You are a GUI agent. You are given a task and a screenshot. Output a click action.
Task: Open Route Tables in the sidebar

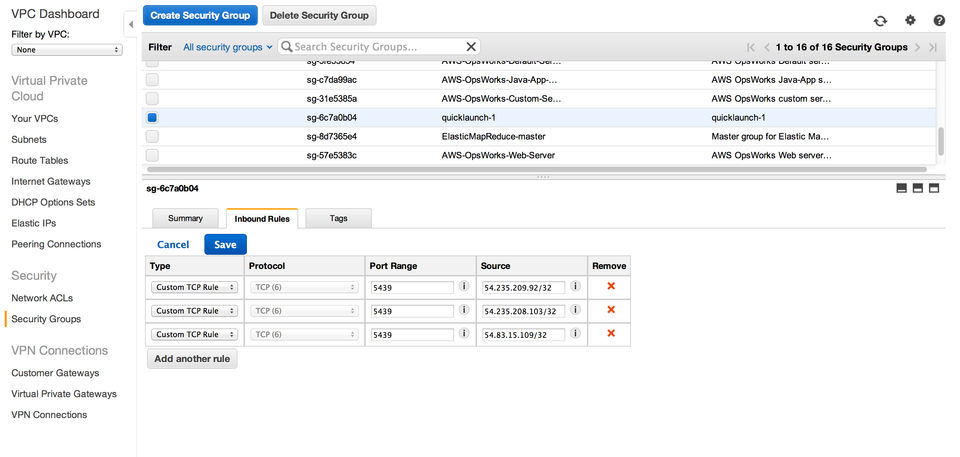pyautogui.click(x=40, y=161)
